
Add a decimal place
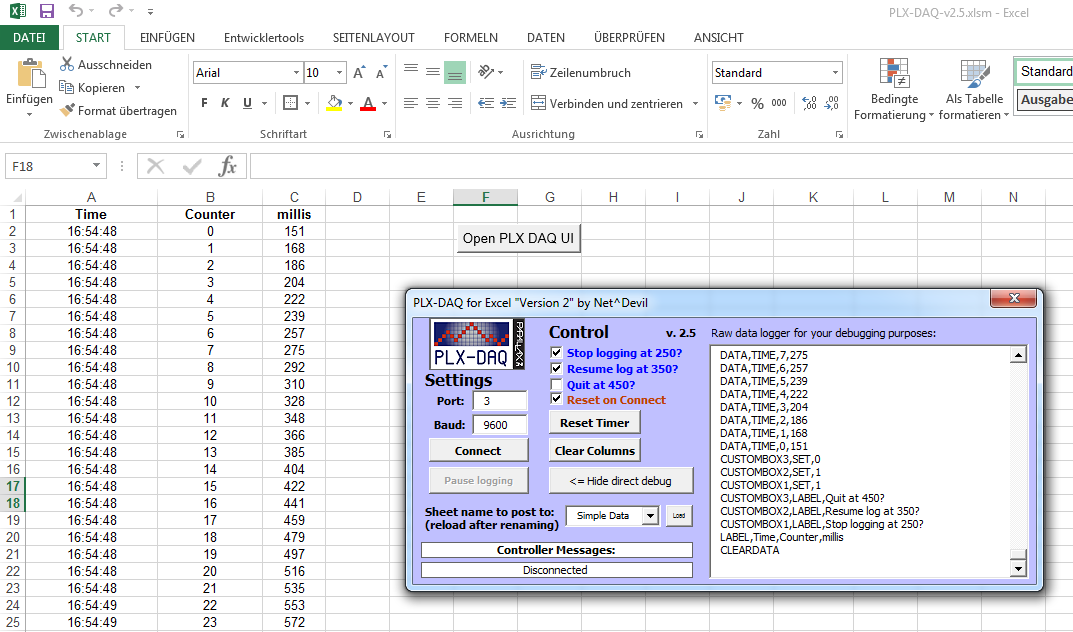(x=810, y=103)
